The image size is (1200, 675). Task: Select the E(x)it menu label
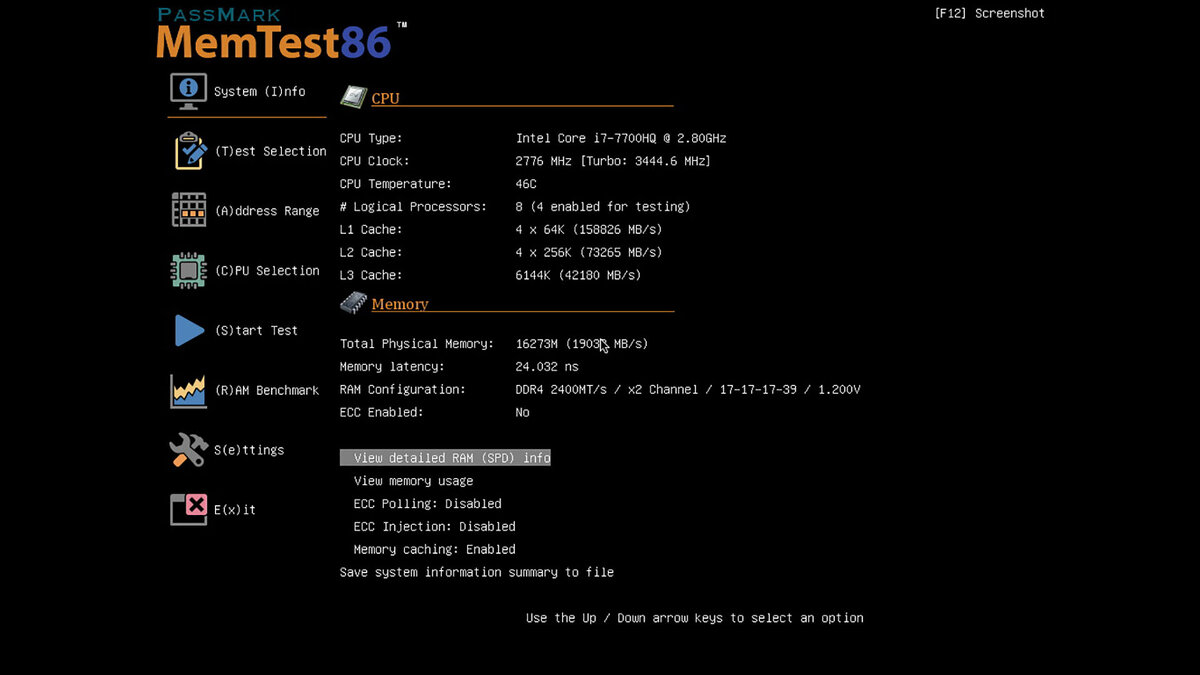[x=235, y=510]
